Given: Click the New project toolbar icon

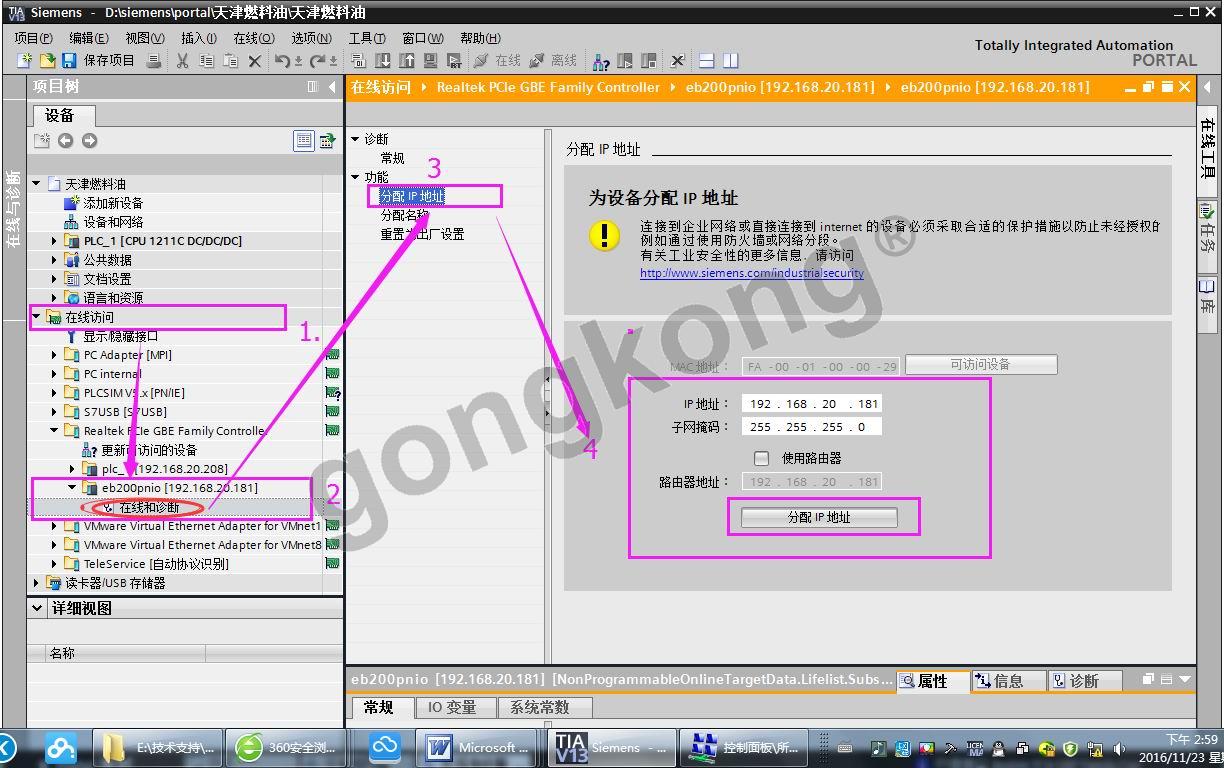Looking at the screenshot, I should (x=25, y=61).
